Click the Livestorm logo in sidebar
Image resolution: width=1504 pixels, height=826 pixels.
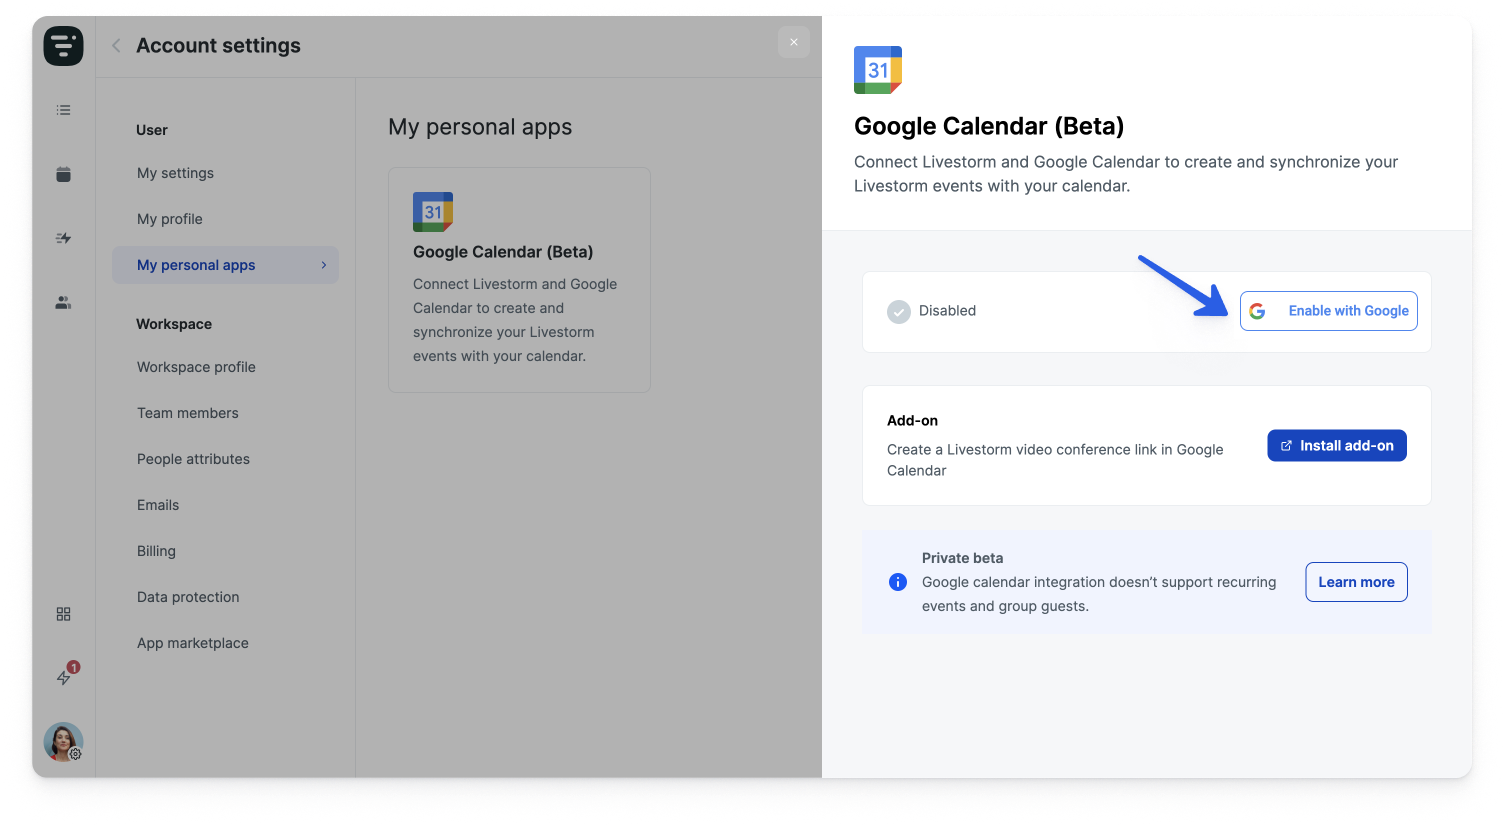[63, 46]
